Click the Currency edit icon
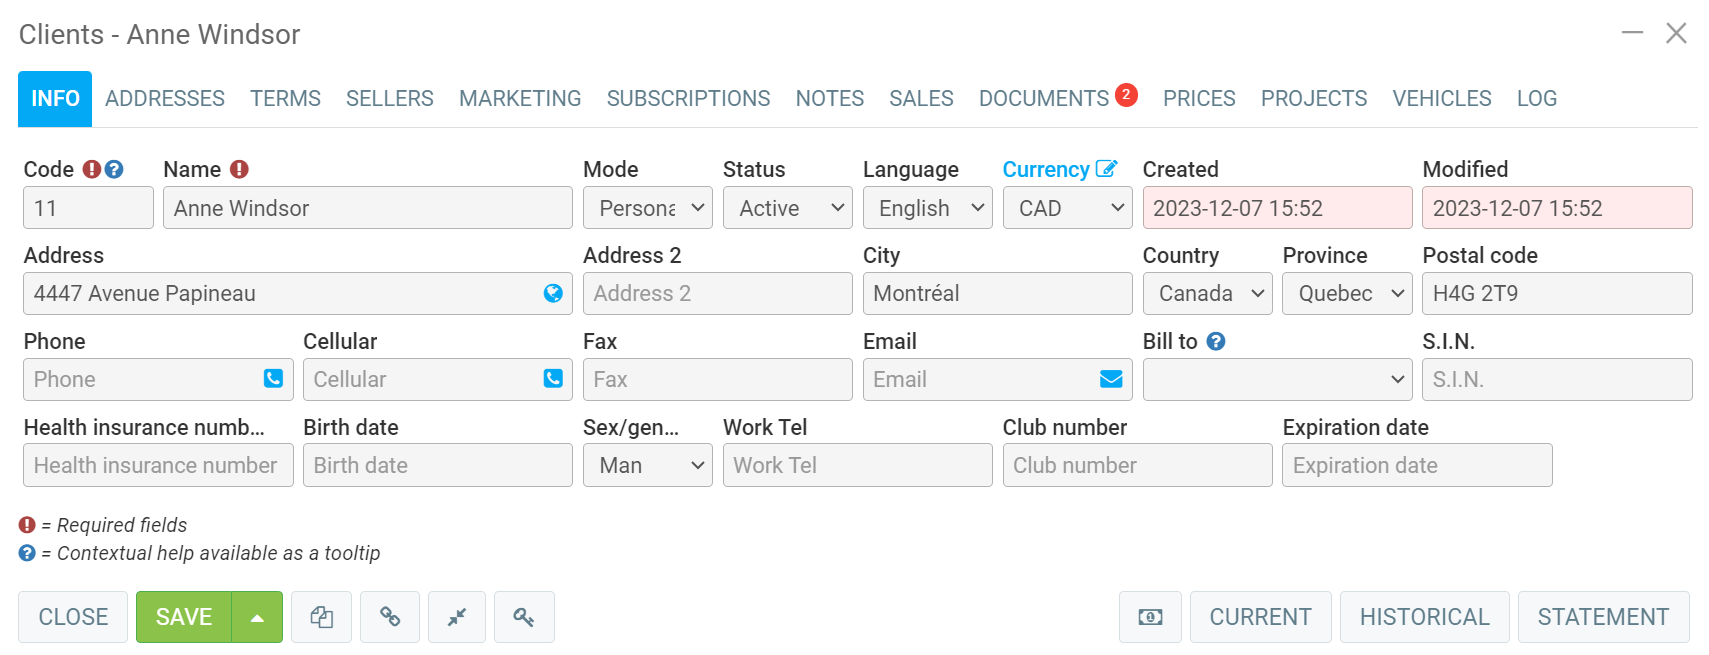This screenshot has height=655, width=1709. [x=1106, y=169]
